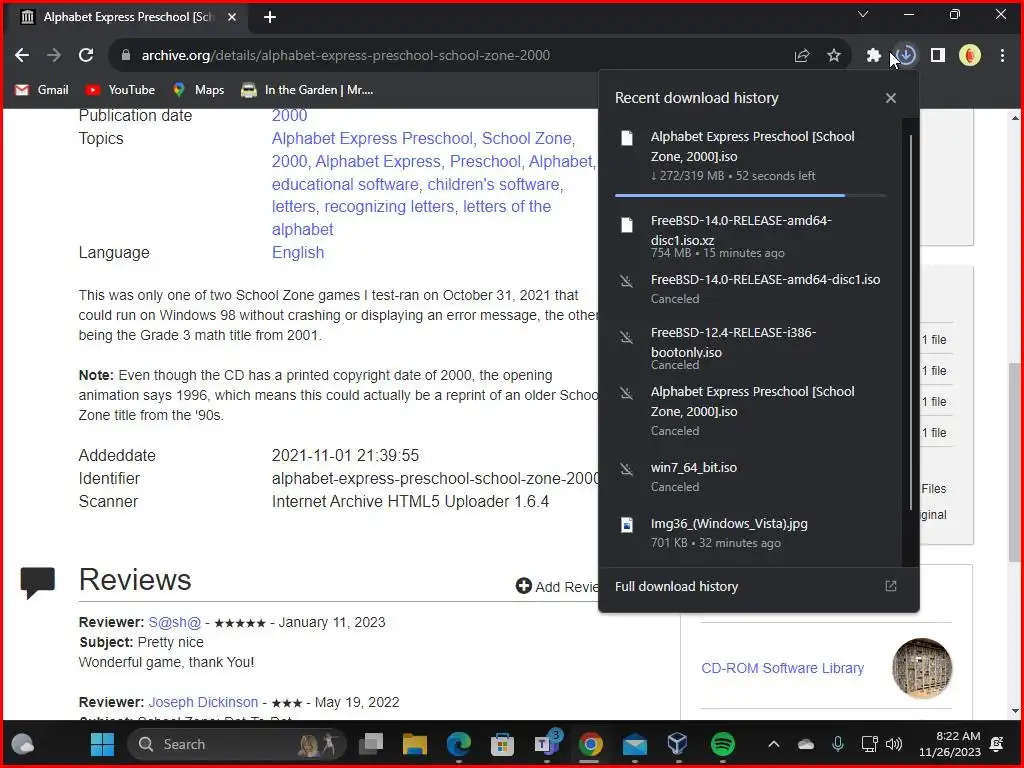
Task: Open reviewer S@sh@ profile link
Action: (x=174, y=622)
